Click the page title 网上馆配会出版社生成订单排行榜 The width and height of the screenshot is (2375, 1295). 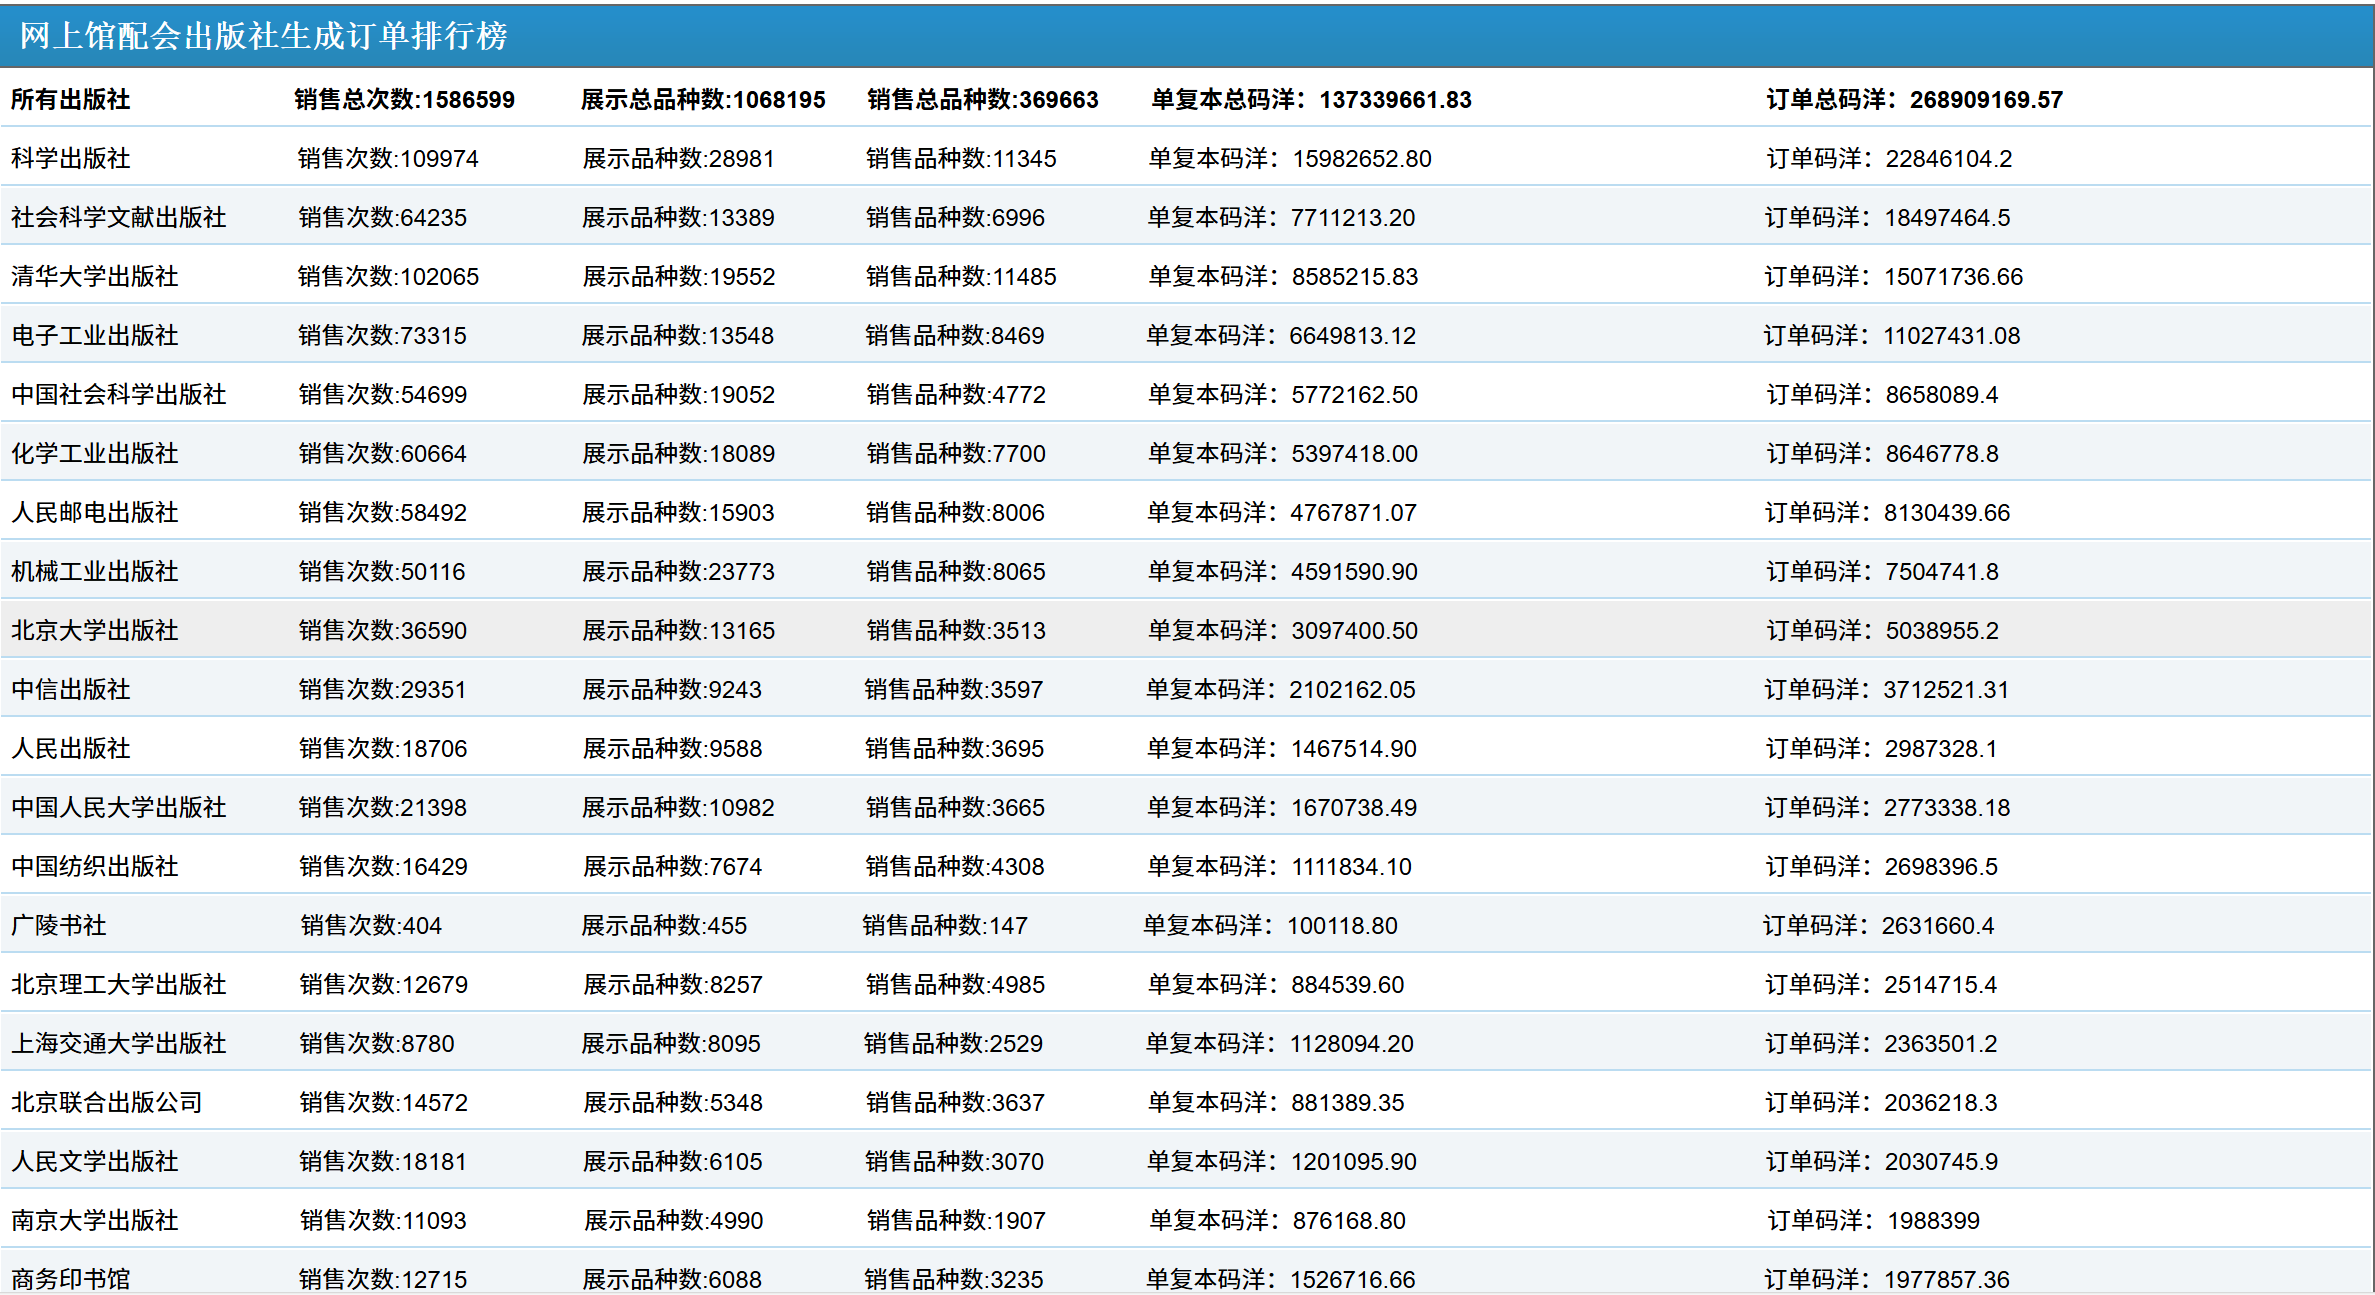point(263,36)
